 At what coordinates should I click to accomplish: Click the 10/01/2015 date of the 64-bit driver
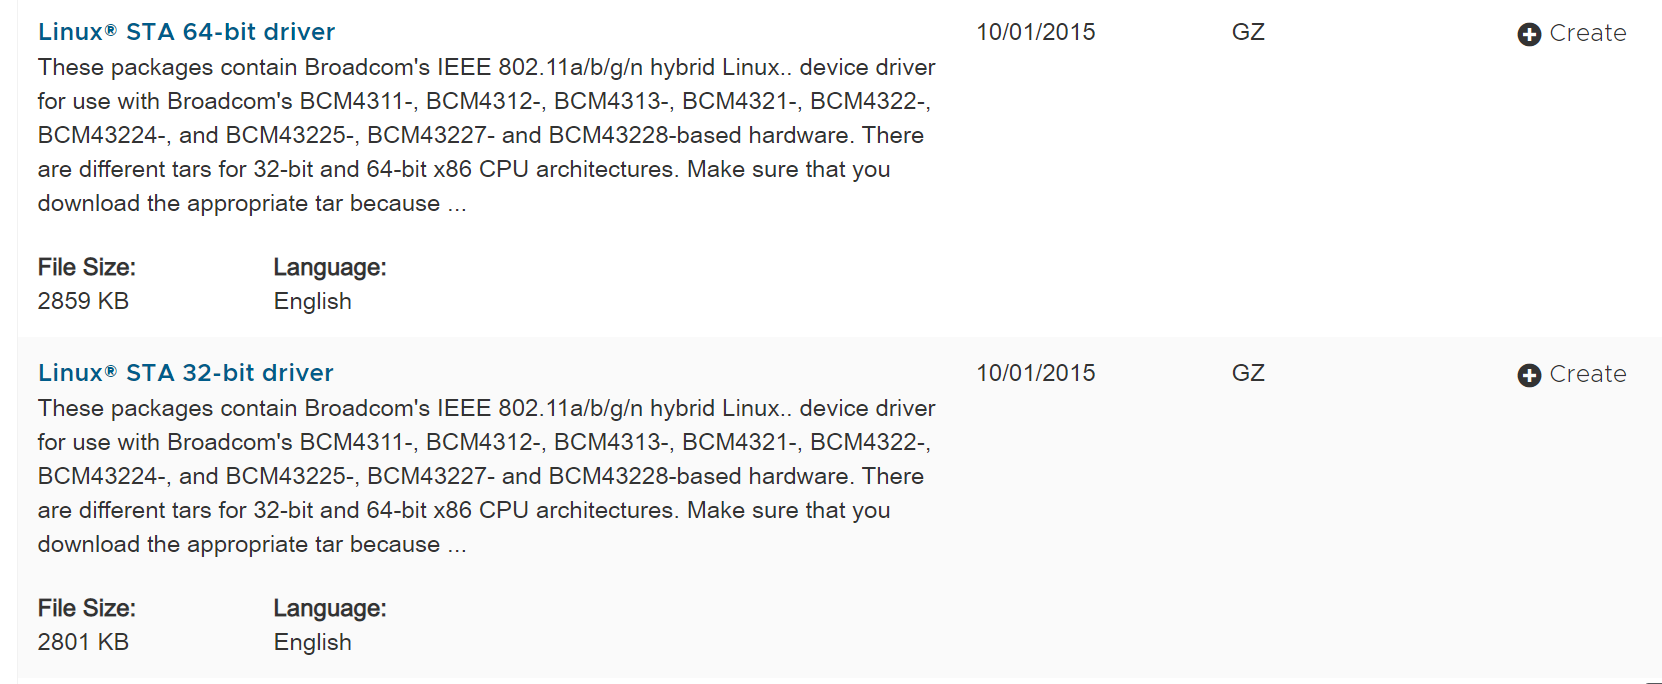coord(1035,32)
